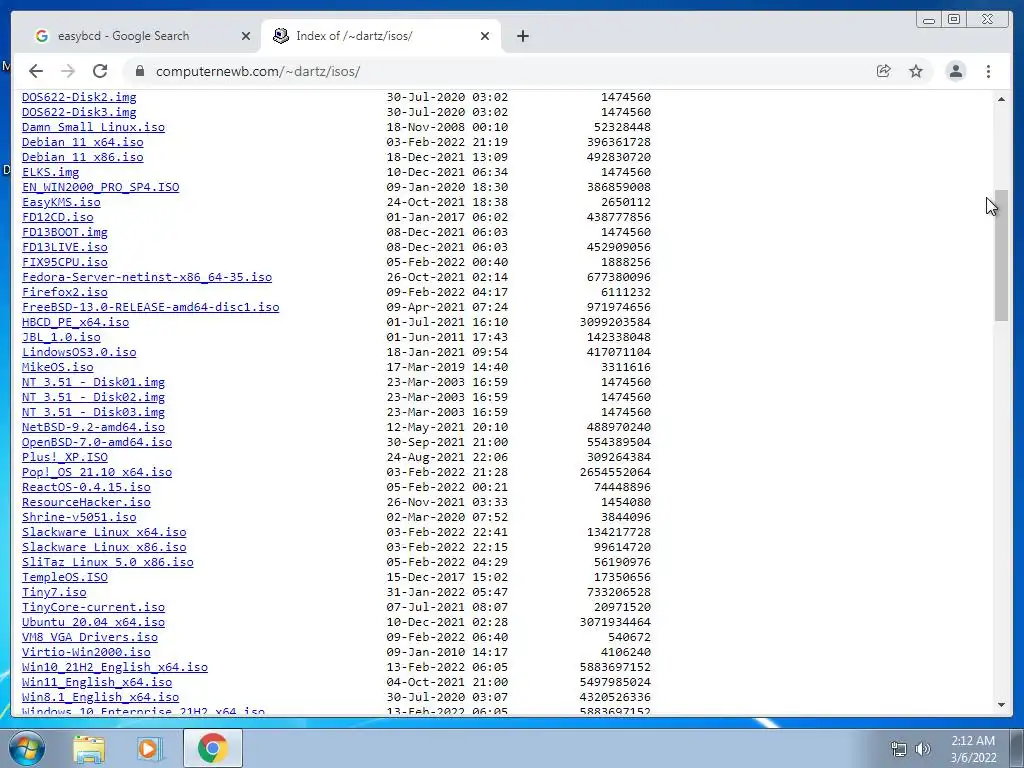This screenshot has height=768, width=1024.
Task: Download Fedora-Server-netinst-x86_64-35.iso
Action: [147, 278]
